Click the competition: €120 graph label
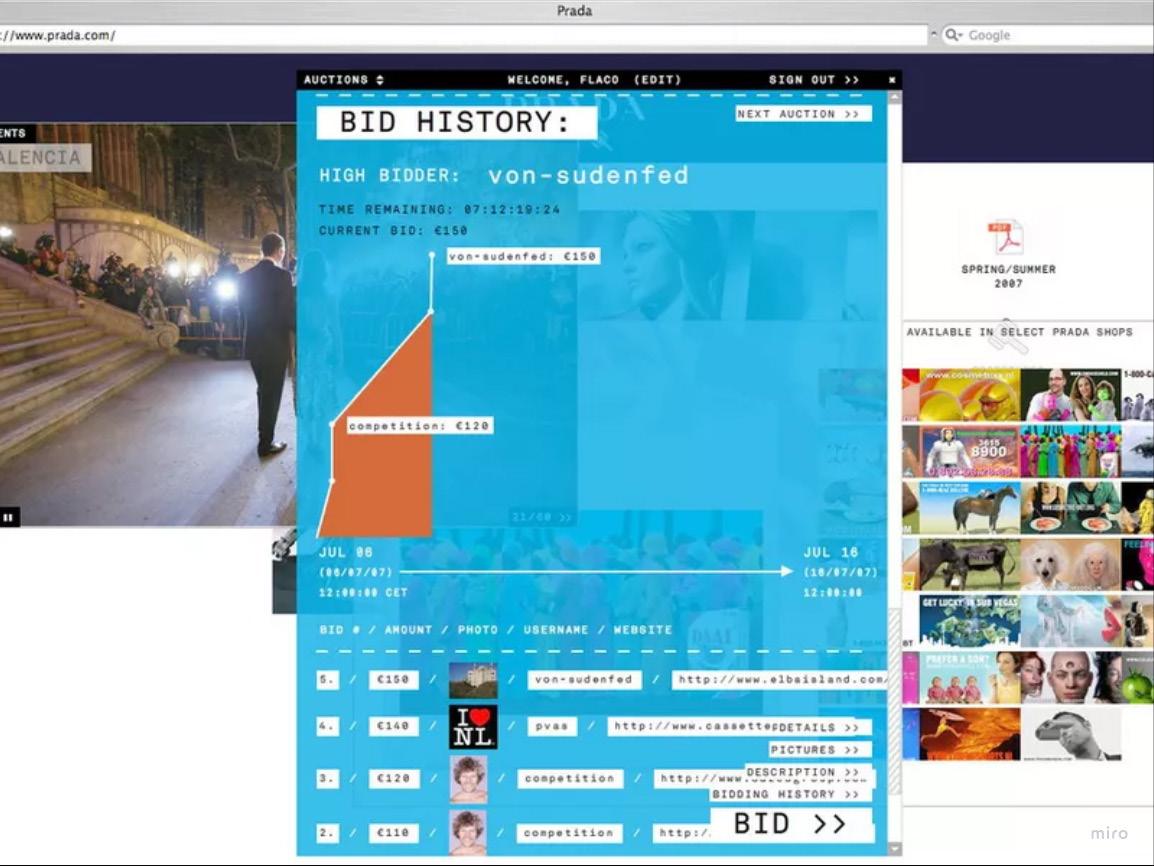Viewport: 1154px width, 866px height. [x=420, y=426]
